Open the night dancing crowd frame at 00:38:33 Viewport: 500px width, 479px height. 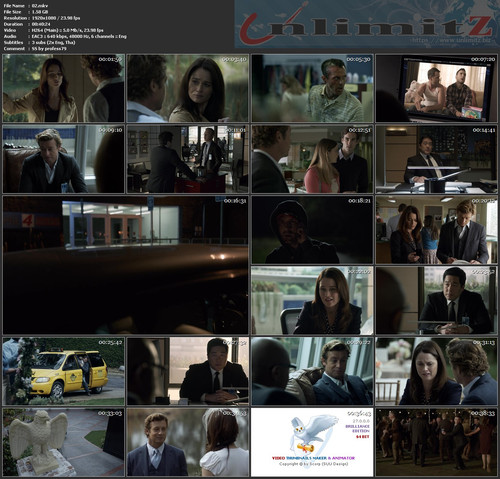pos(437,442)
